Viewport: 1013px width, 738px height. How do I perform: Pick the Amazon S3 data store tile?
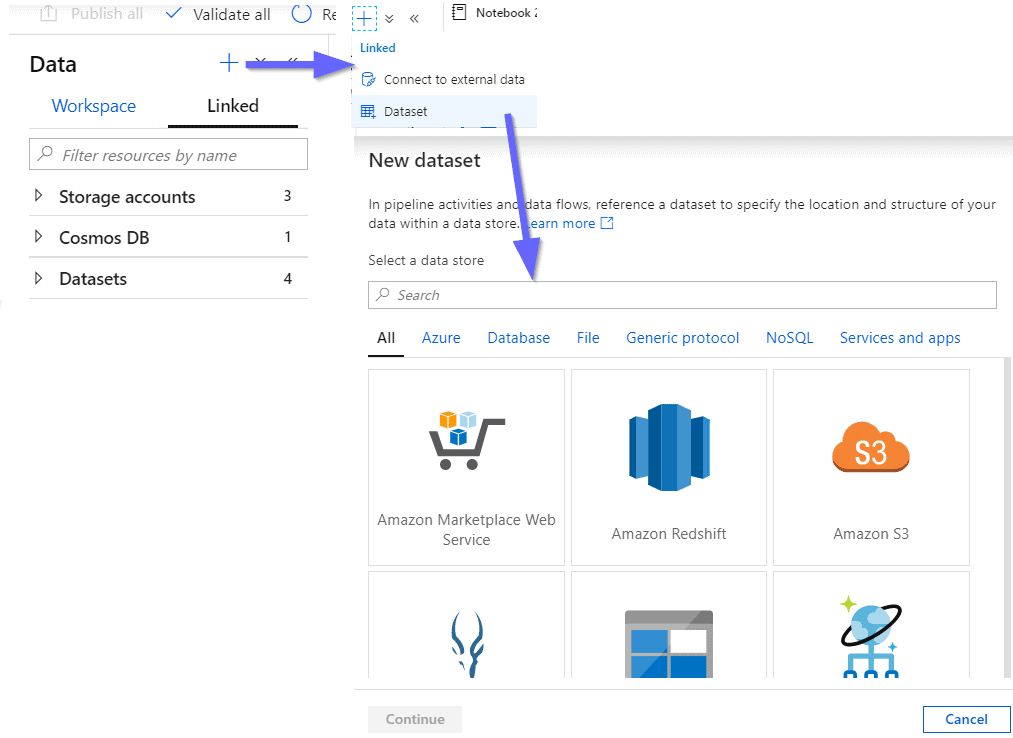pos(872,467)
